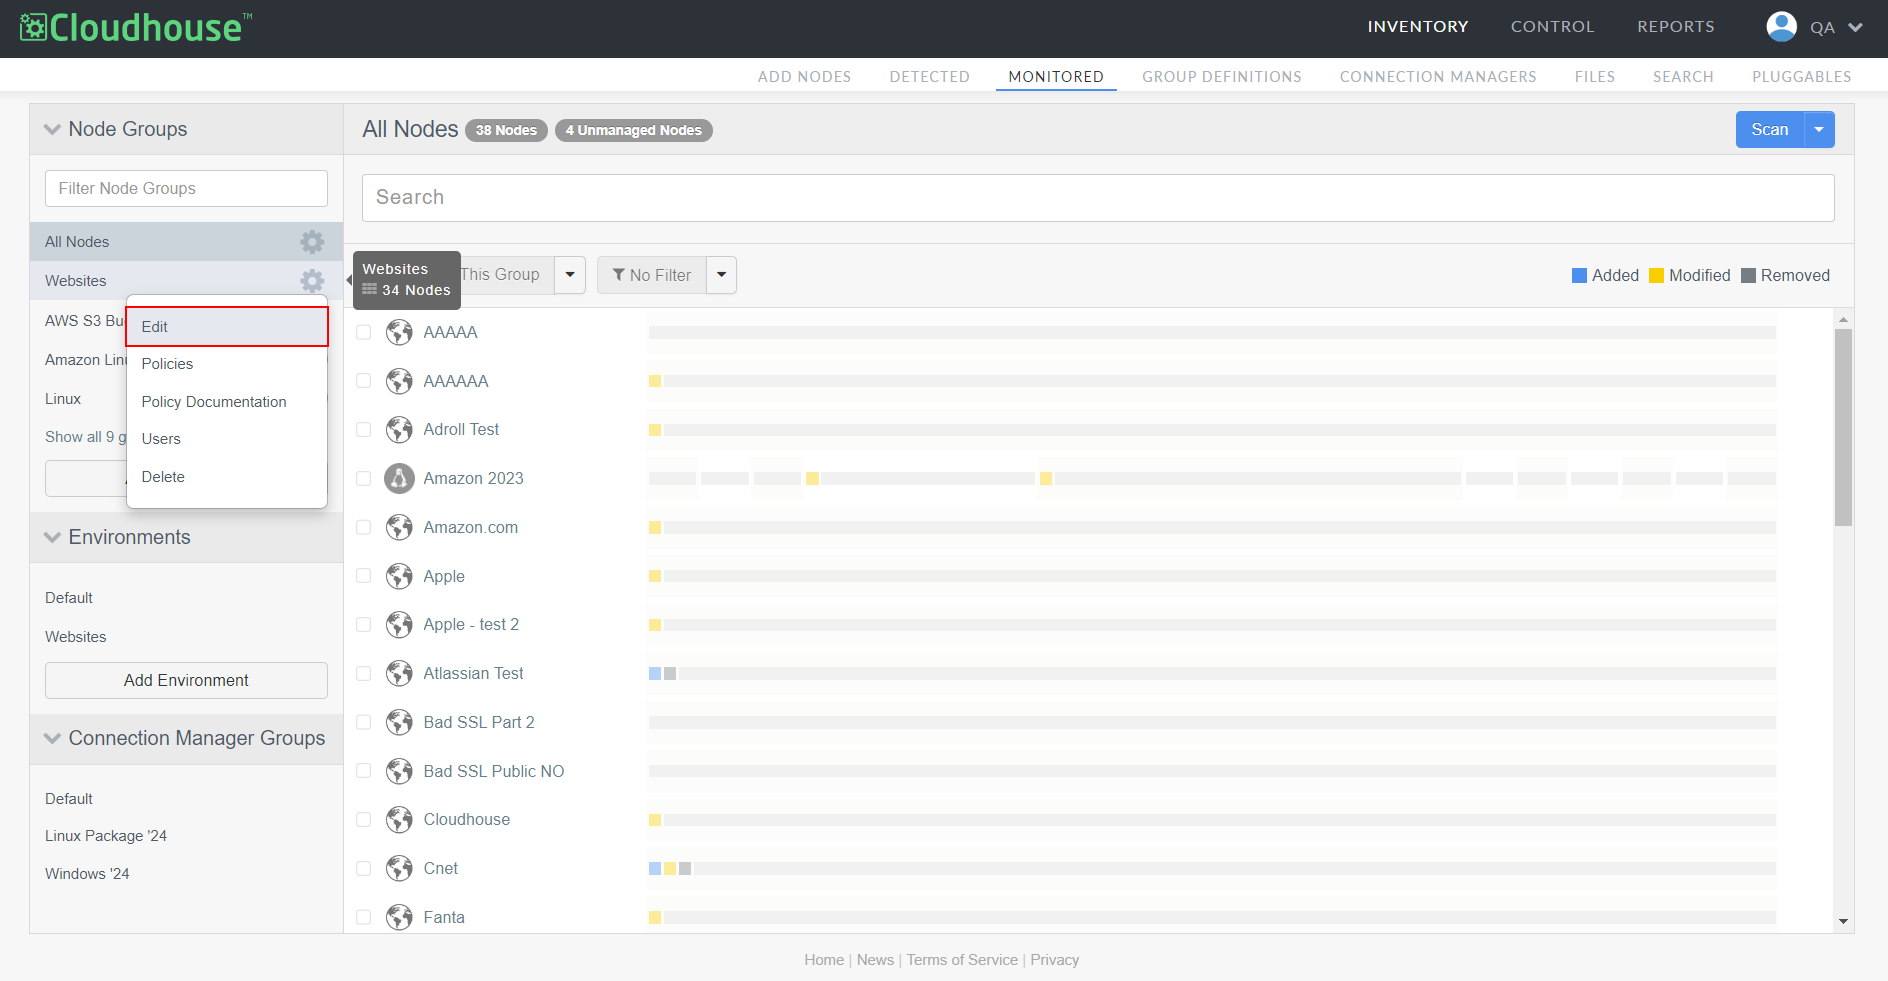Collapse the Node Groups section
The height and width of the screenshot is (981, 1888).
point(53,130)
